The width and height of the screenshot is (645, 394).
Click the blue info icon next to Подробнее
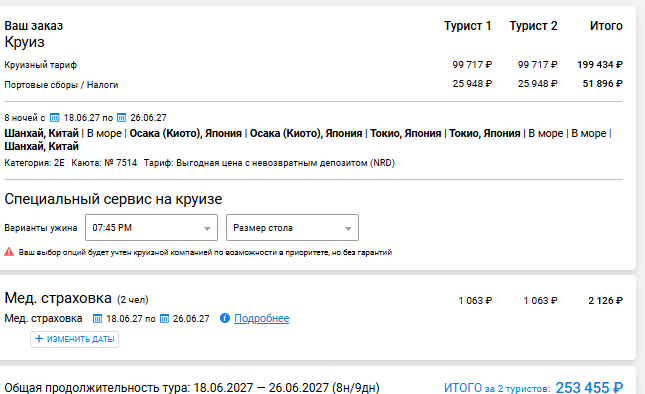point(225,318)
